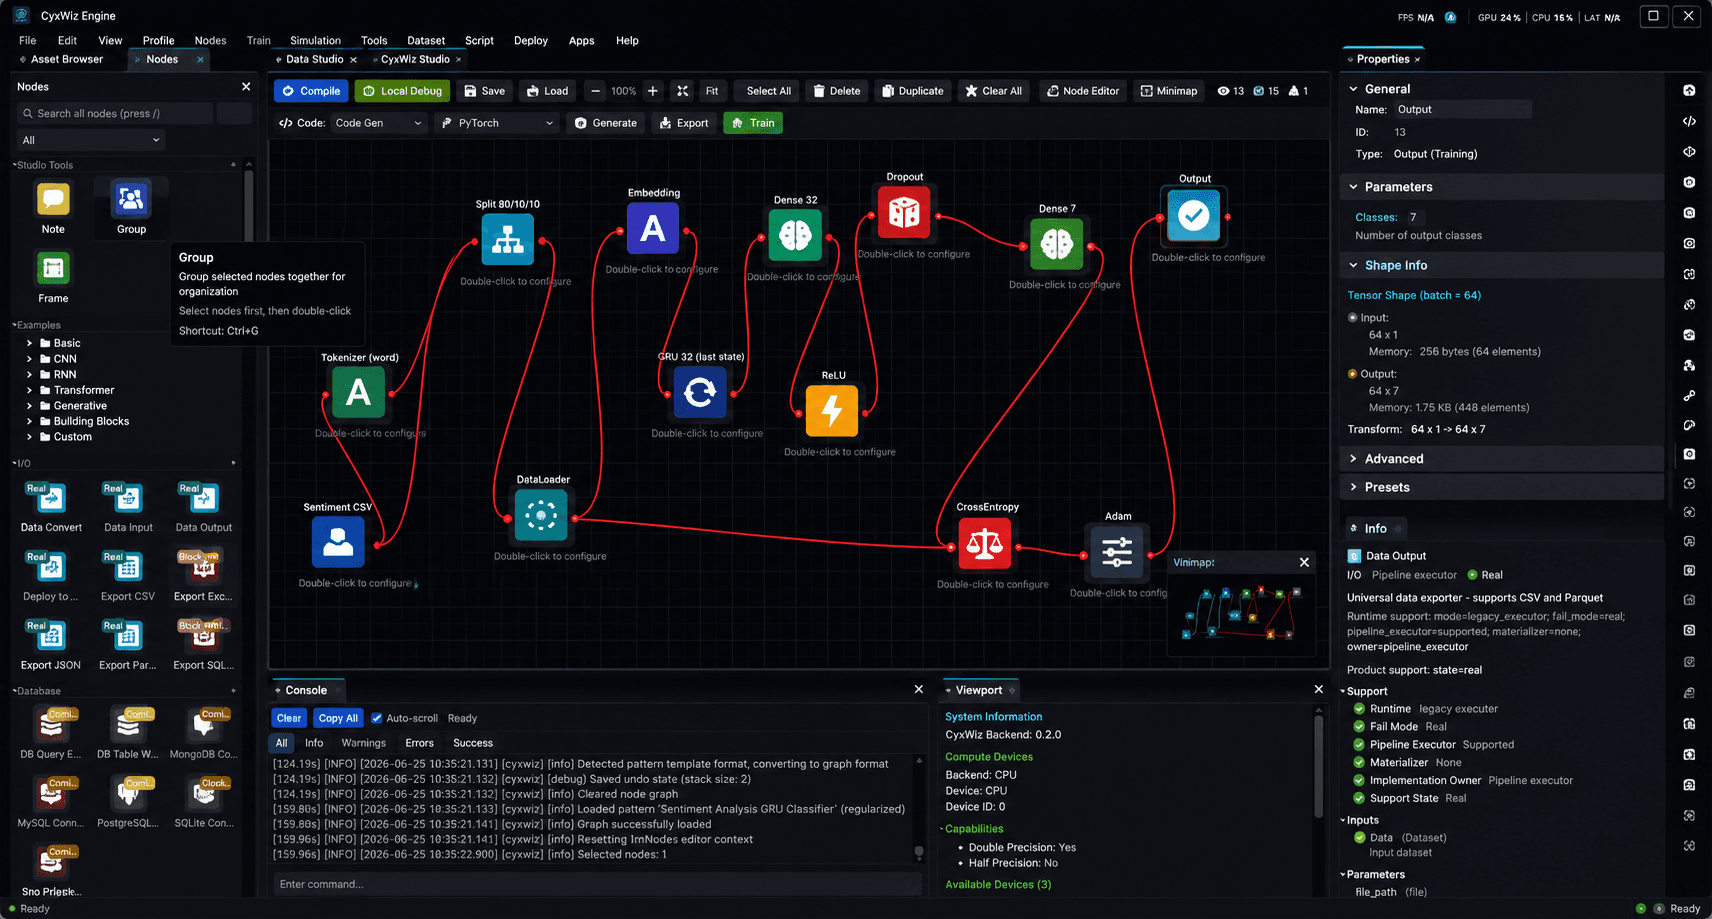Click the console vertical scrollbar
This screenshot has width=1712, height=919.
tap(919, 808)
